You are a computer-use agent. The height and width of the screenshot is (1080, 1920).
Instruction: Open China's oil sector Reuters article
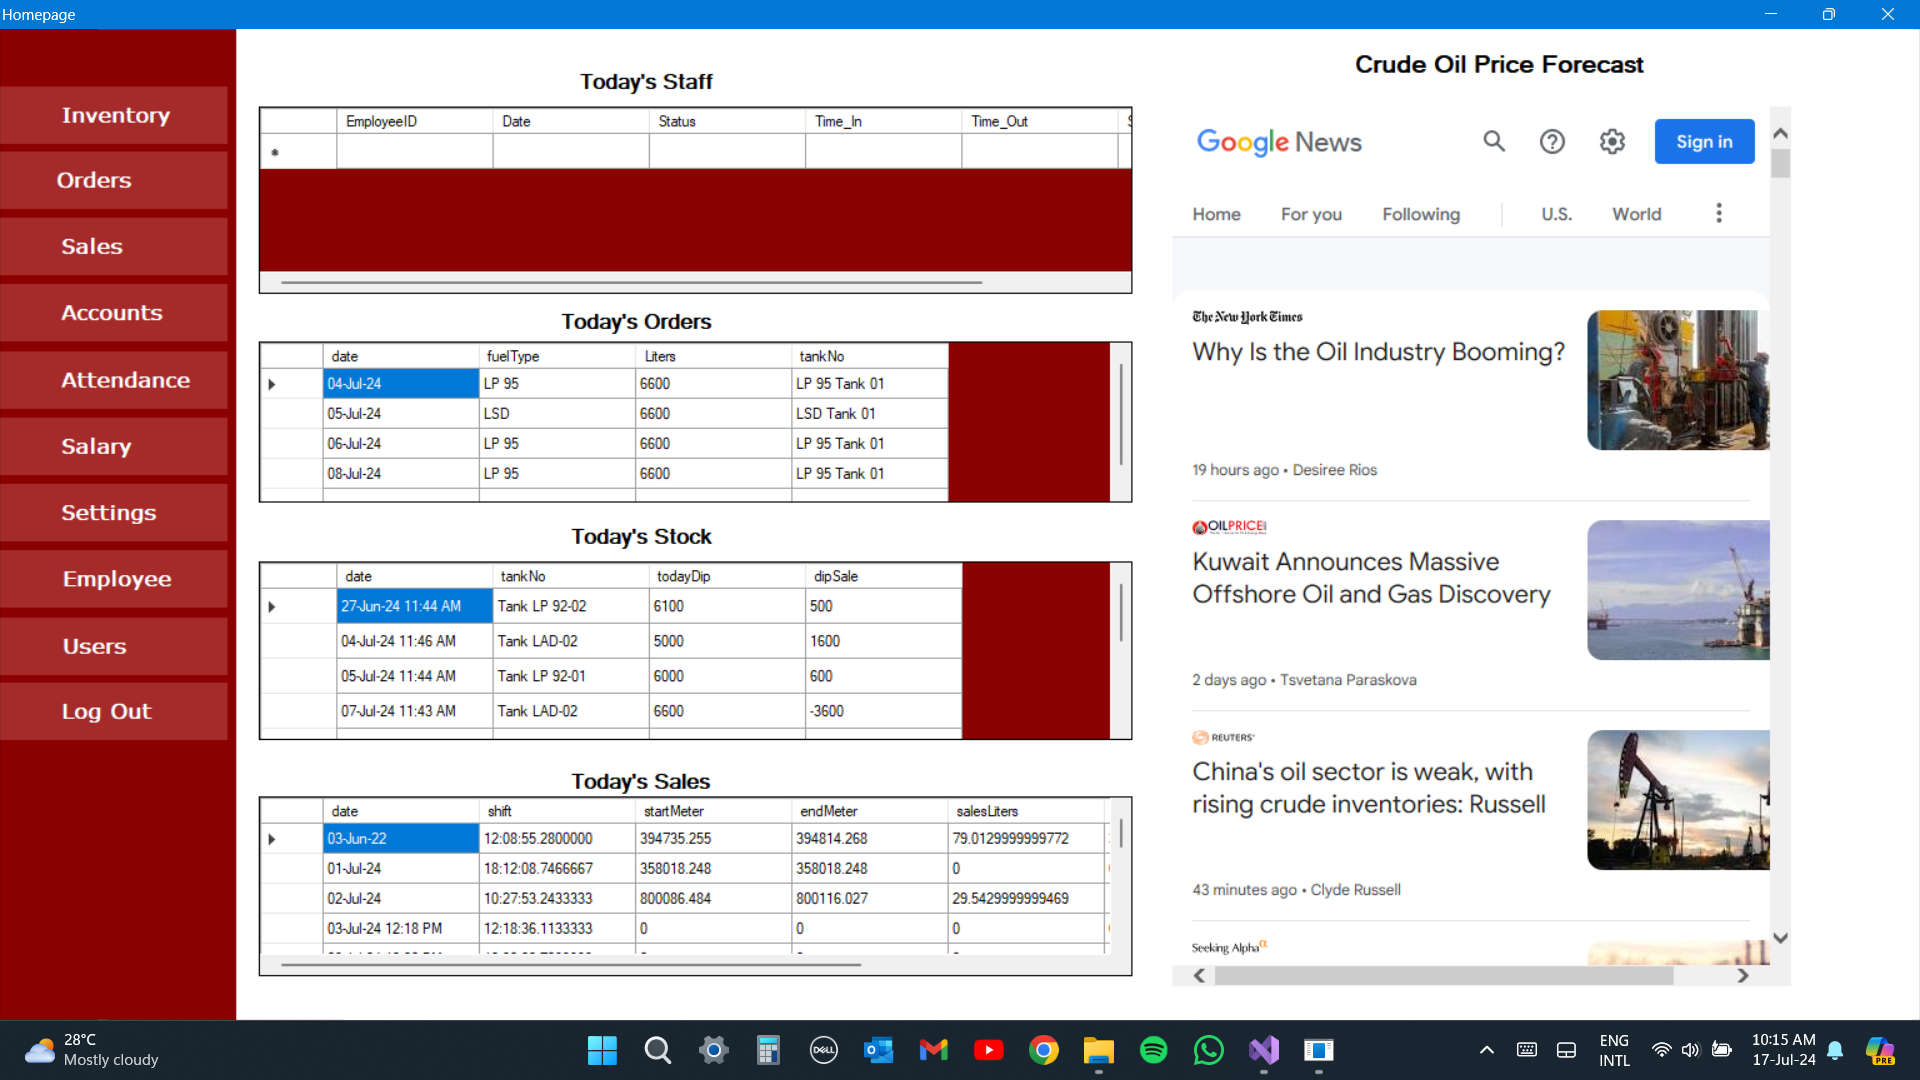(x=1368, y=788)
